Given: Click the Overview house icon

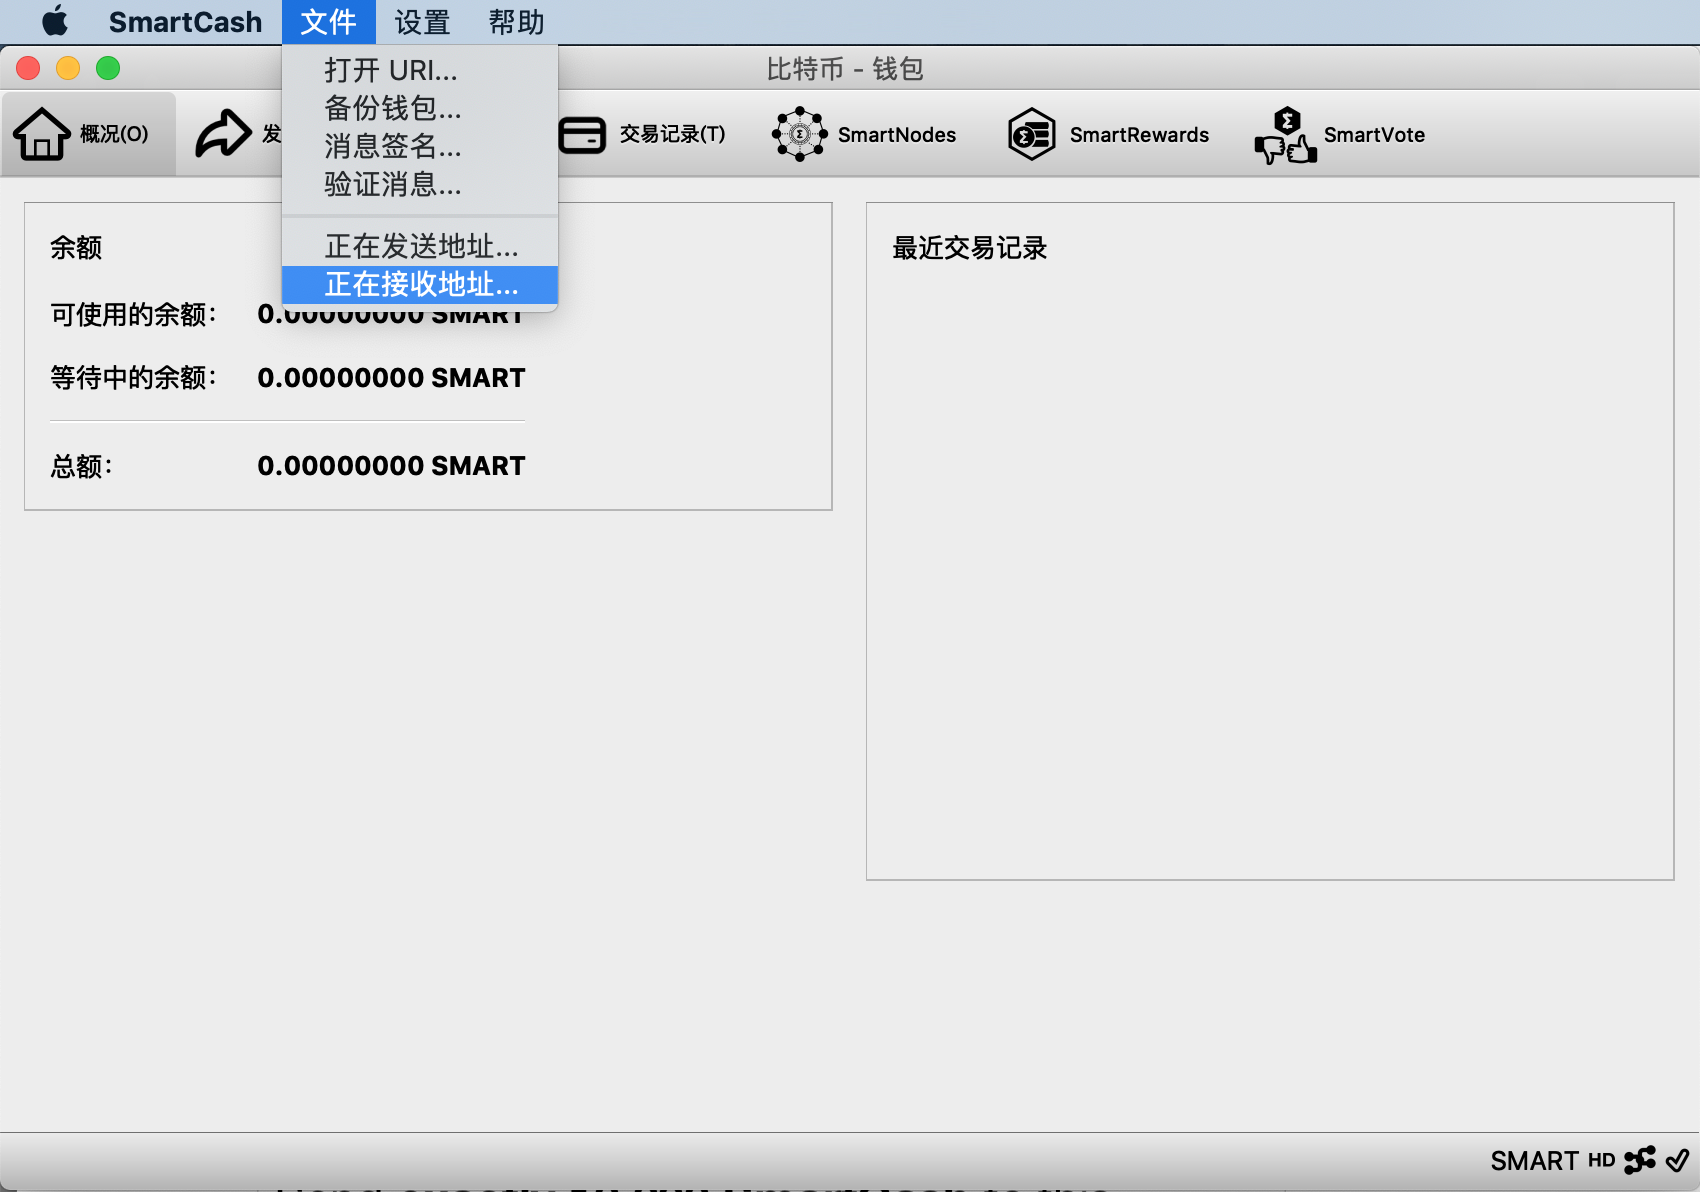Looking at the screenshot, I should (42, 134).
